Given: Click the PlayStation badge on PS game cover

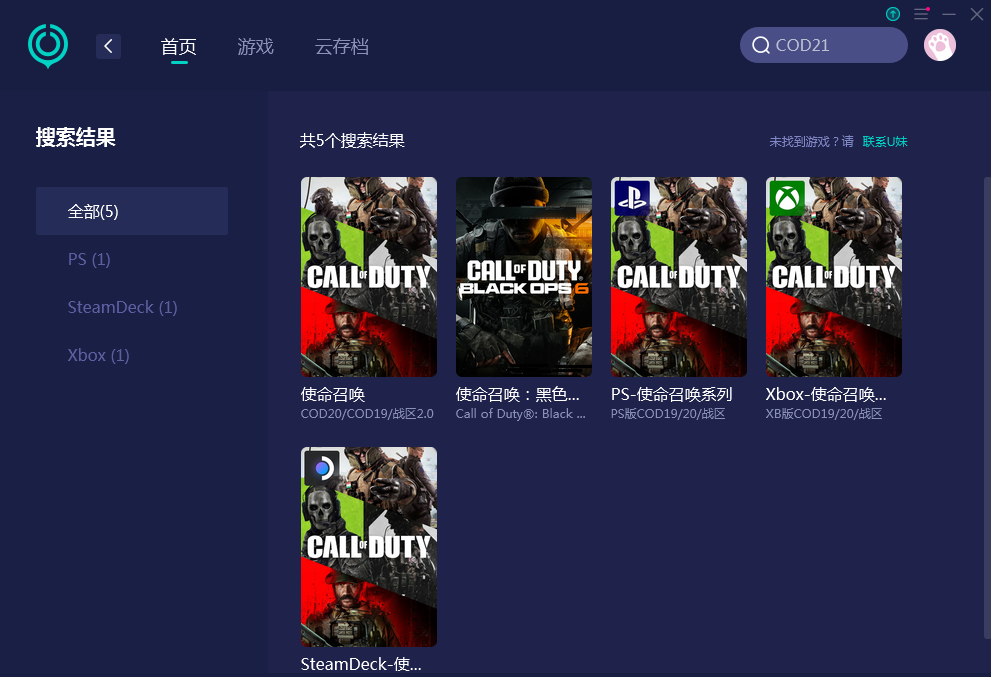Looking at the screenshot, I should (632, 197).
